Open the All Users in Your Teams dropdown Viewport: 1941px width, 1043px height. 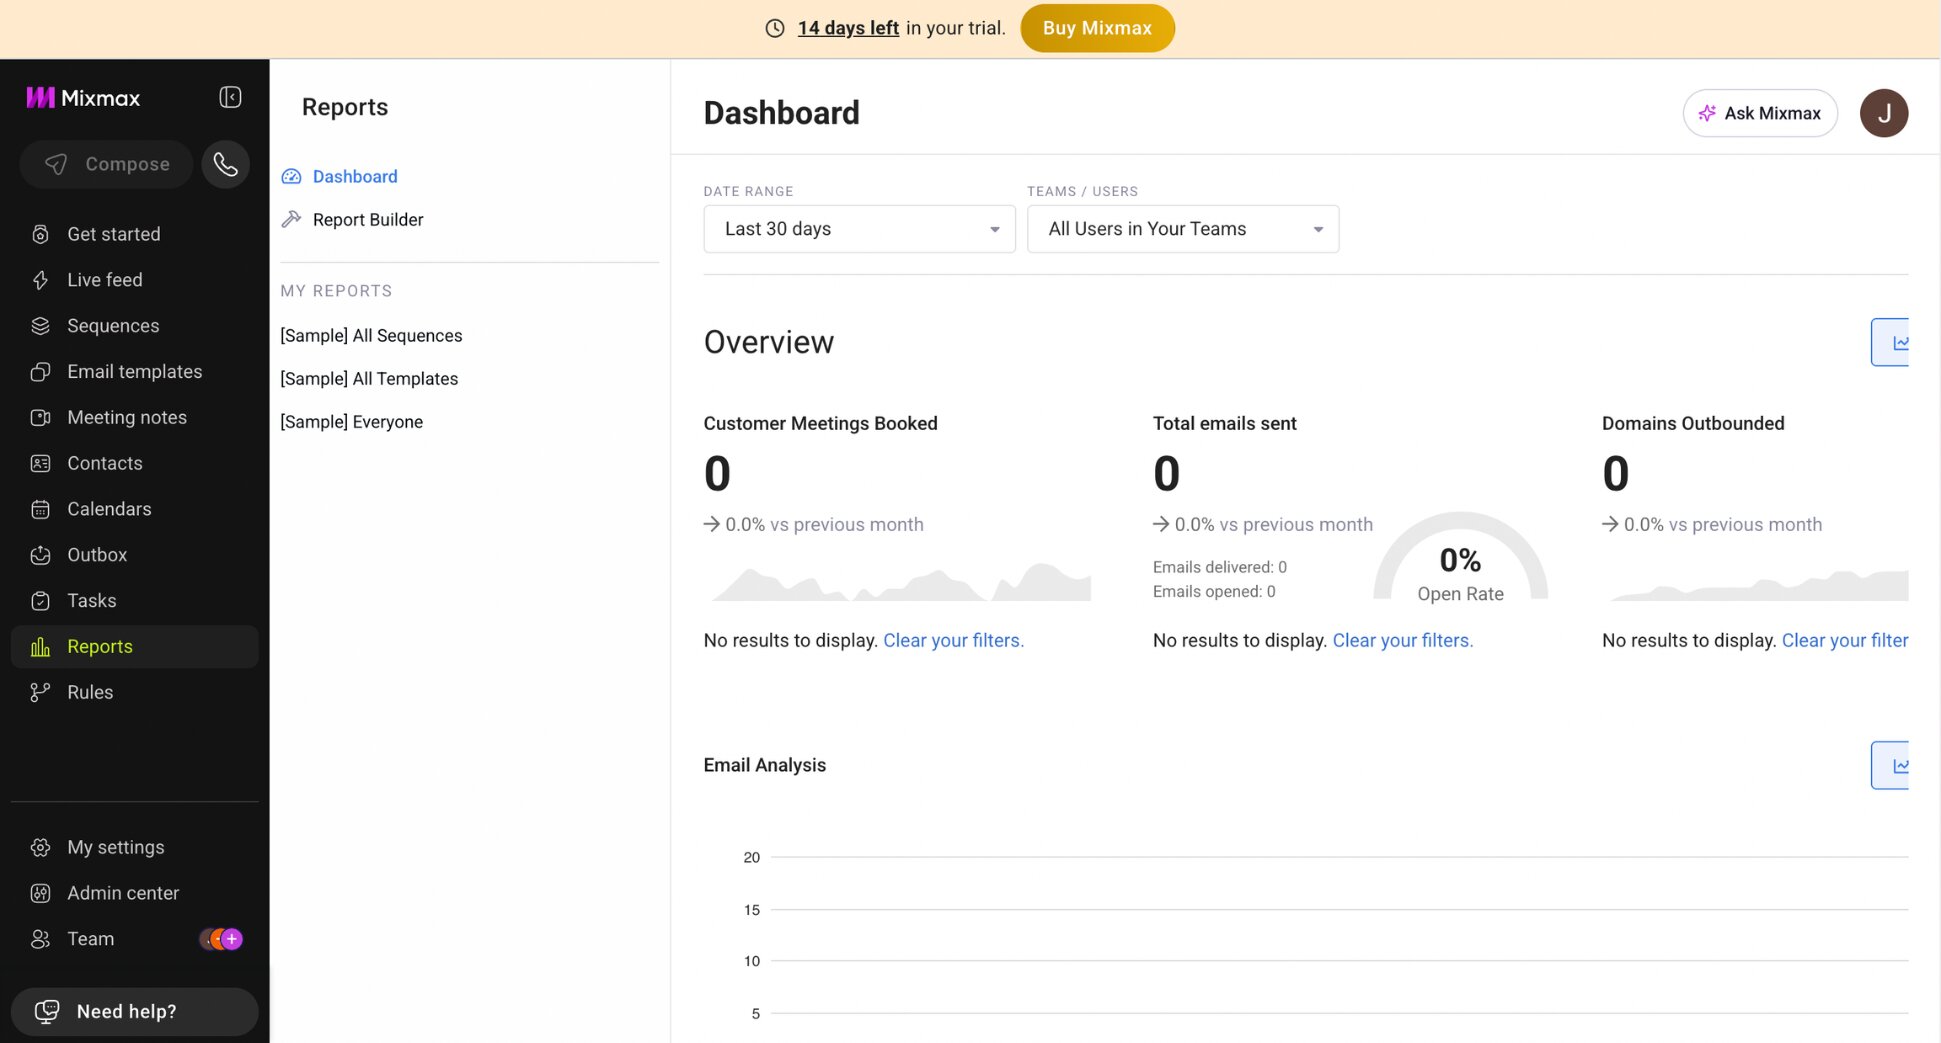pos(1183,229)
